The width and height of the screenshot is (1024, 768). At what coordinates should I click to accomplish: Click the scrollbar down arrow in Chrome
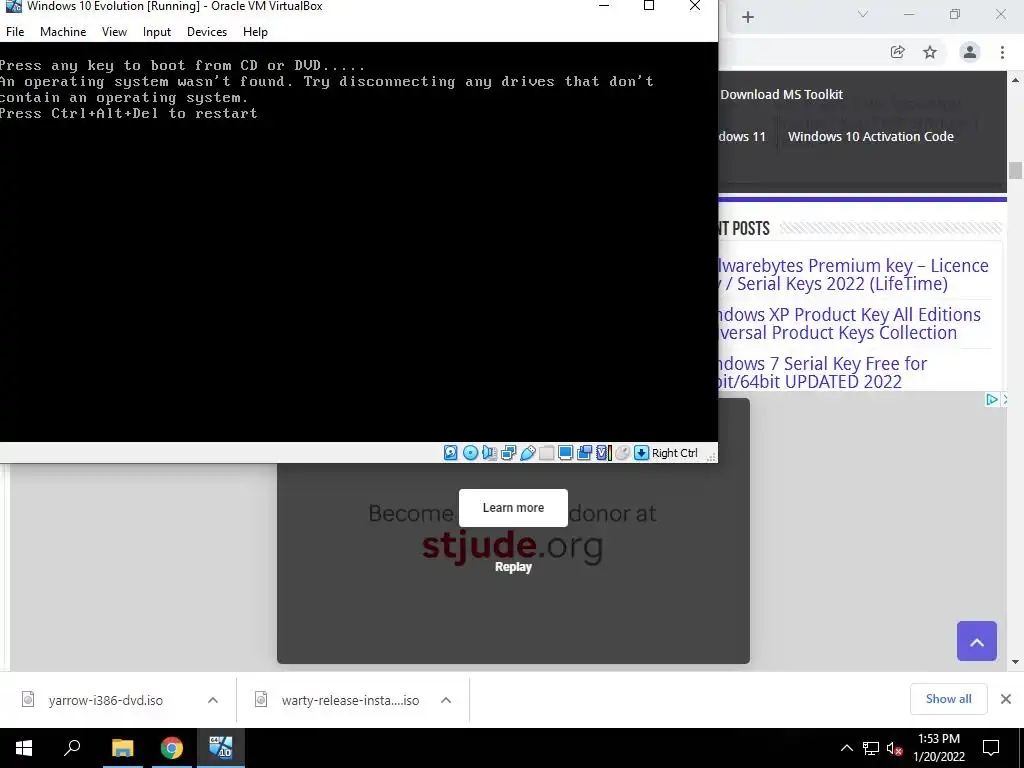(1015, 662)
